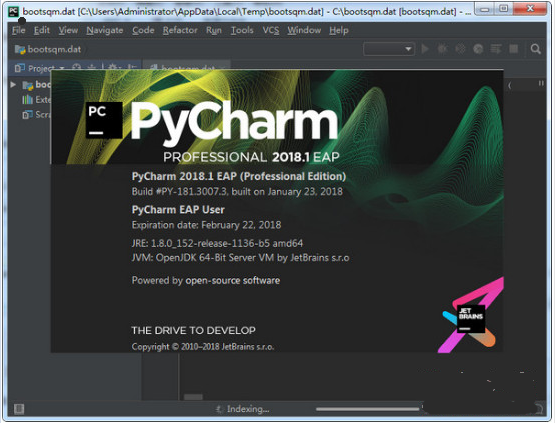Screen dimensions: 555x423
Task: Click the PyCharm EAP User heading
Action: click(178, 210)
